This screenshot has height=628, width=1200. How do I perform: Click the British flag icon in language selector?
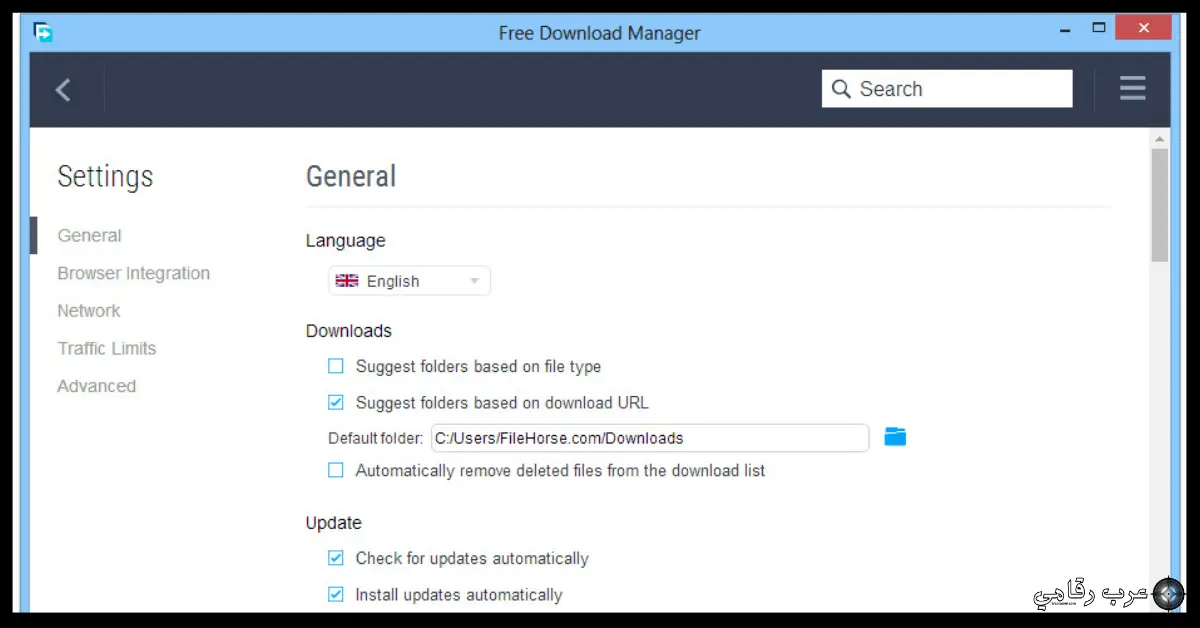pos(346,281)
